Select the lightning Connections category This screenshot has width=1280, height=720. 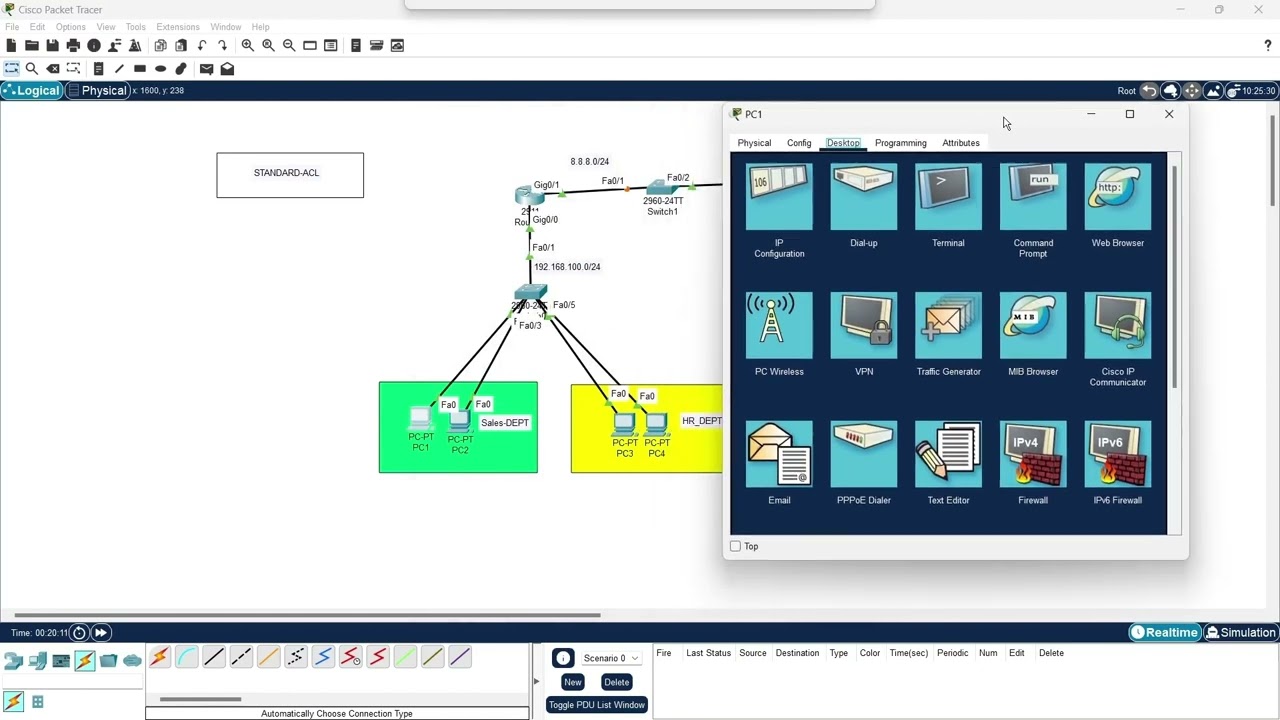tap(84, 660)
